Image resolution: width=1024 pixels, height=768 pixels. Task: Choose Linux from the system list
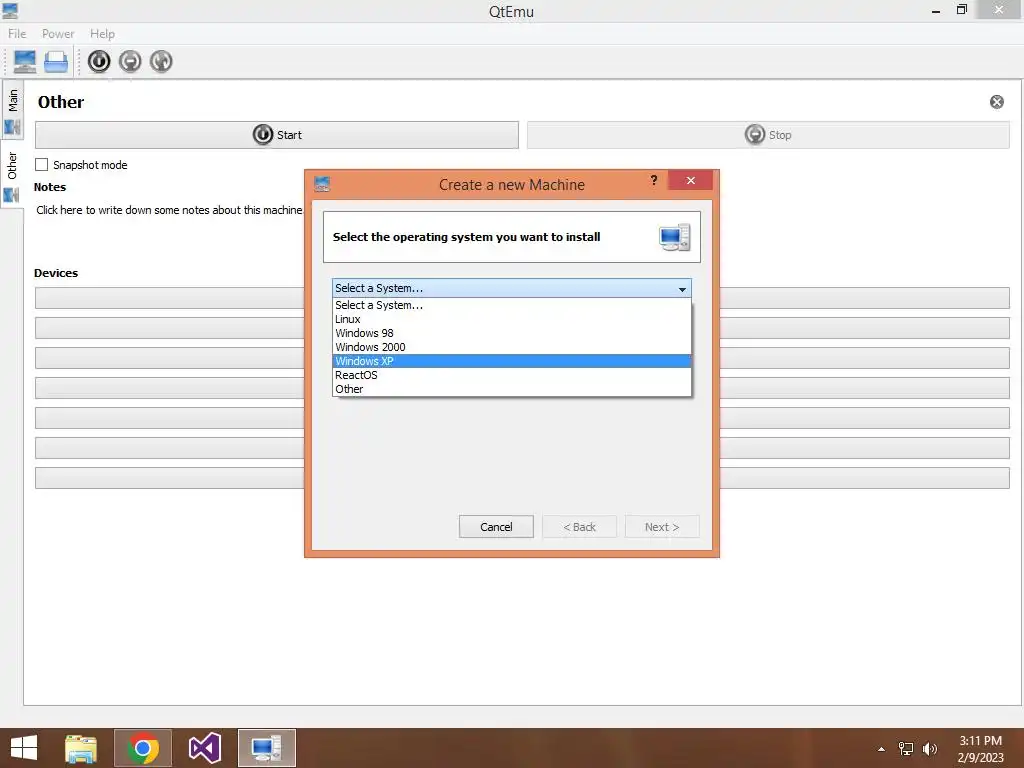[511, 319]
